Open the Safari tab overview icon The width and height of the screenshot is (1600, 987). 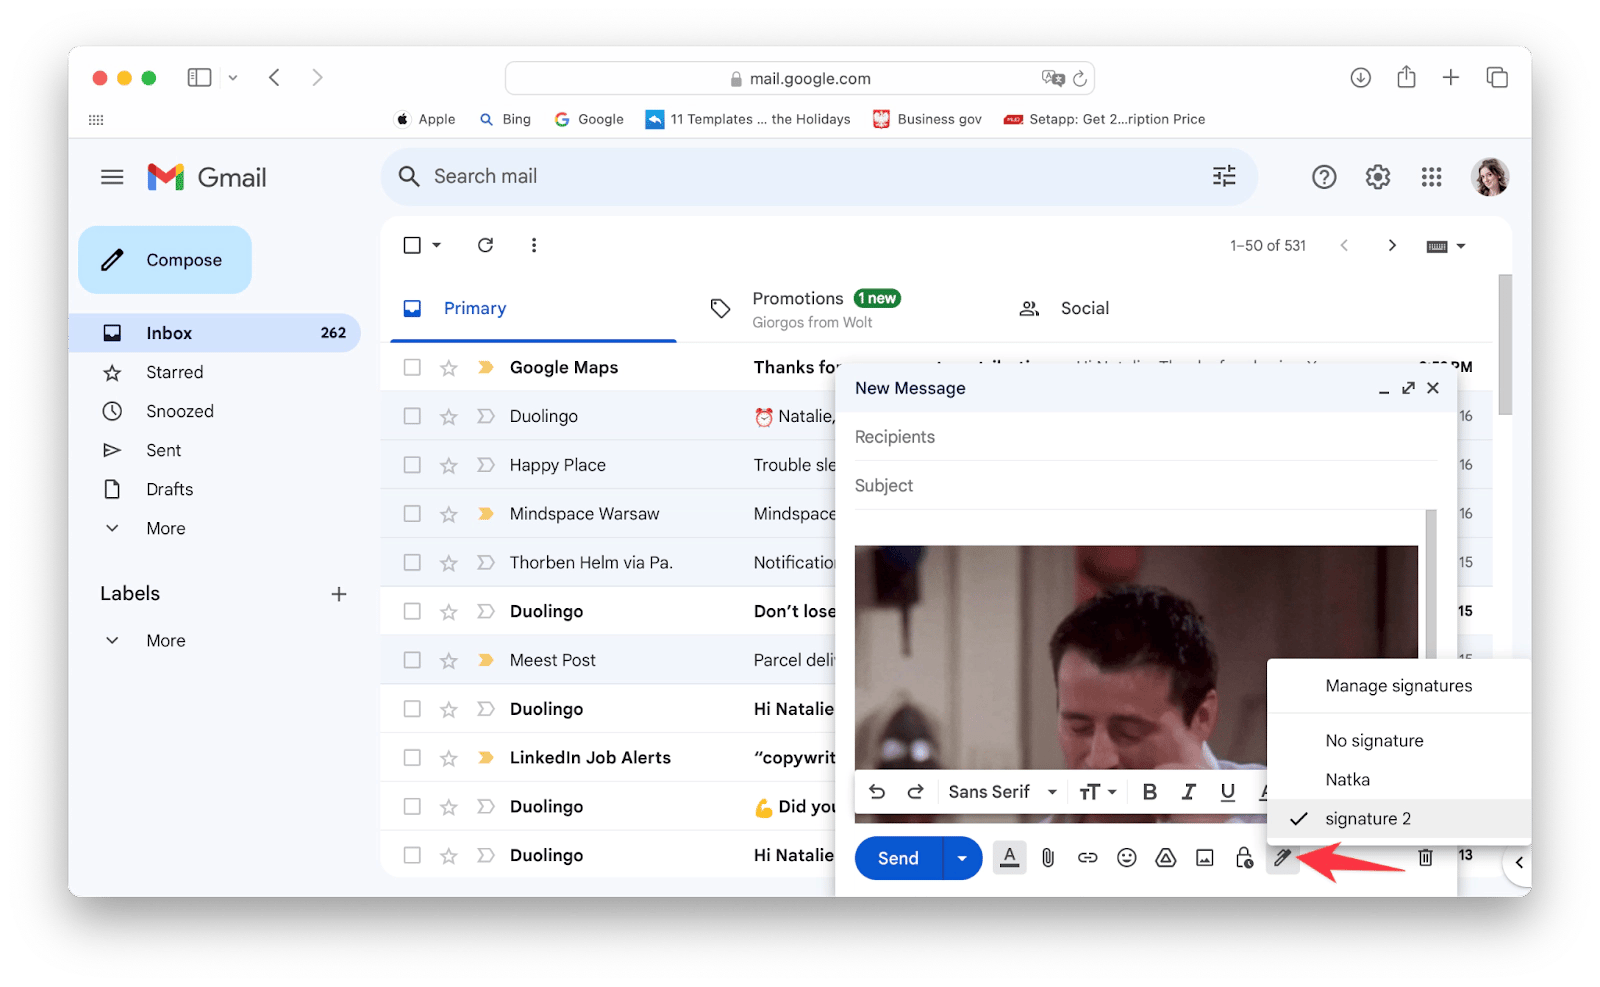point(1497,77)
